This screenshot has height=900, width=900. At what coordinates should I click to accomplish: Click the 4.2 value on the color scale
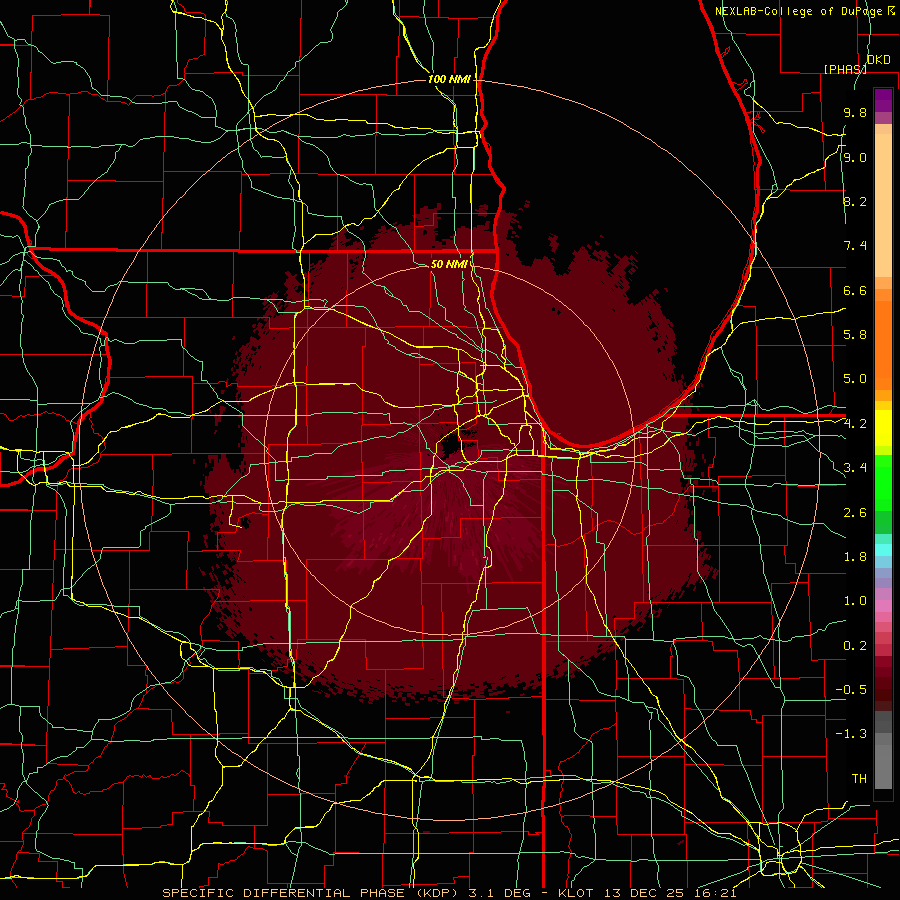[855, 424]
